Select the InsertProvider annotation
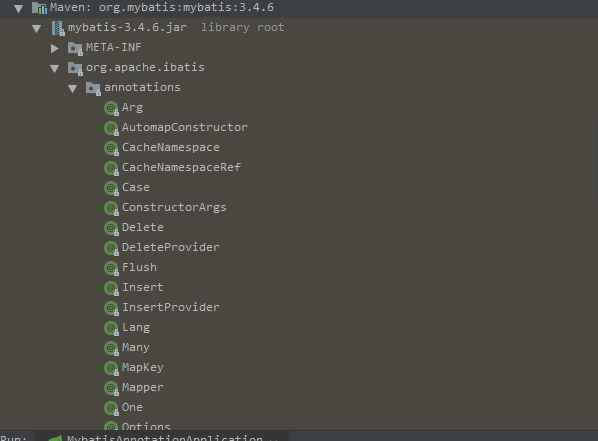The height and width of the screenshot is (441, 598). click(x=170, y=307)
